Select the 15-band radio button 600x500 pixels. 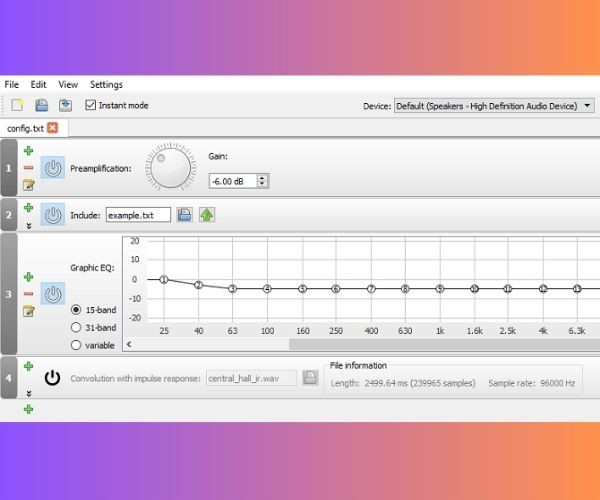76,309
